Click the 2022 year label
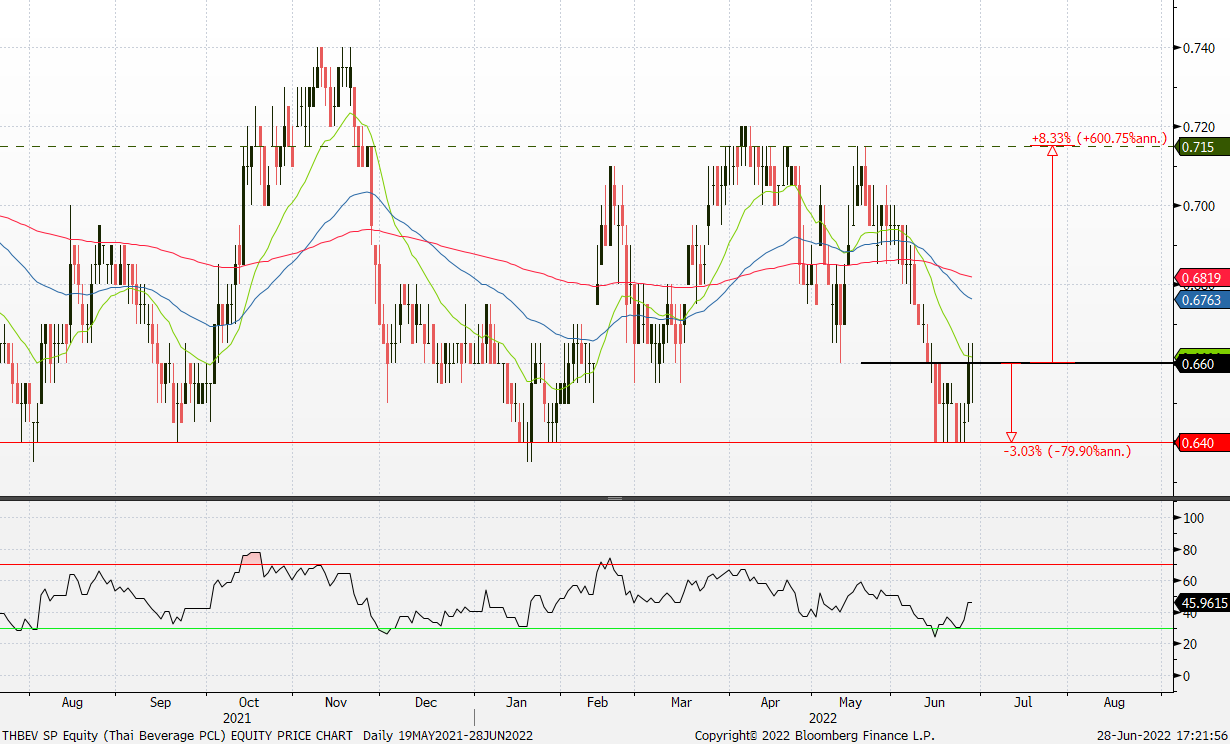This screenshot has width=1230, height=744. click(822, 718)
